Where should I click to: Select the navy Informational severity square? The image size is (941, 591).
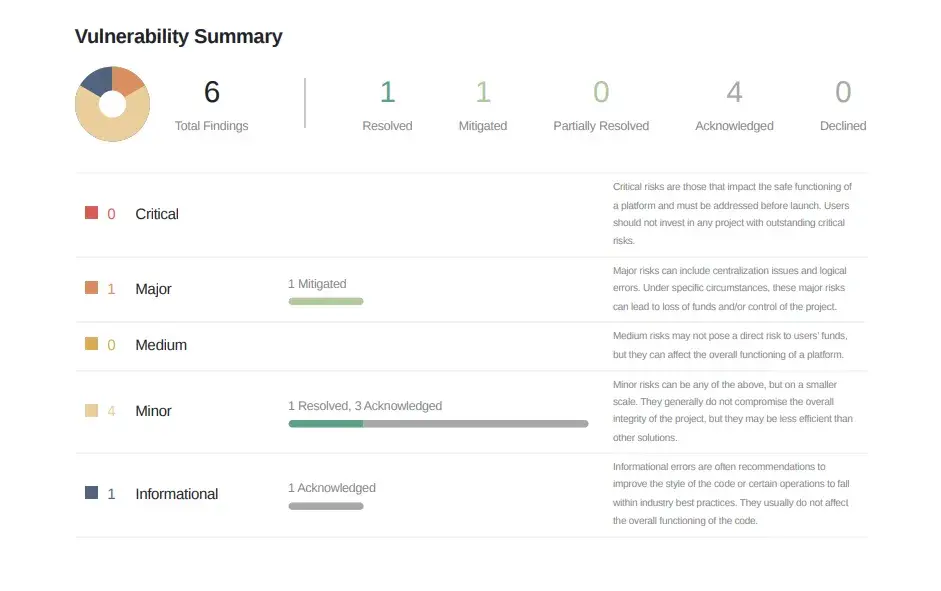point(91,493)
